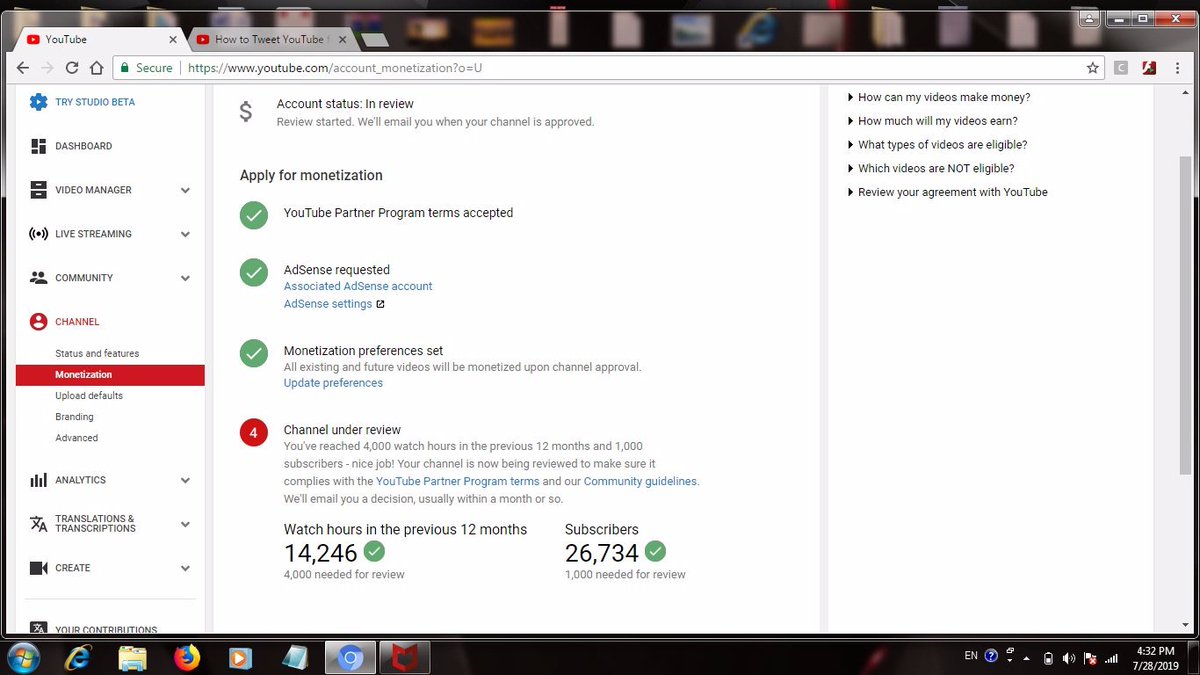Click the new tab button

tap(374, 40)
